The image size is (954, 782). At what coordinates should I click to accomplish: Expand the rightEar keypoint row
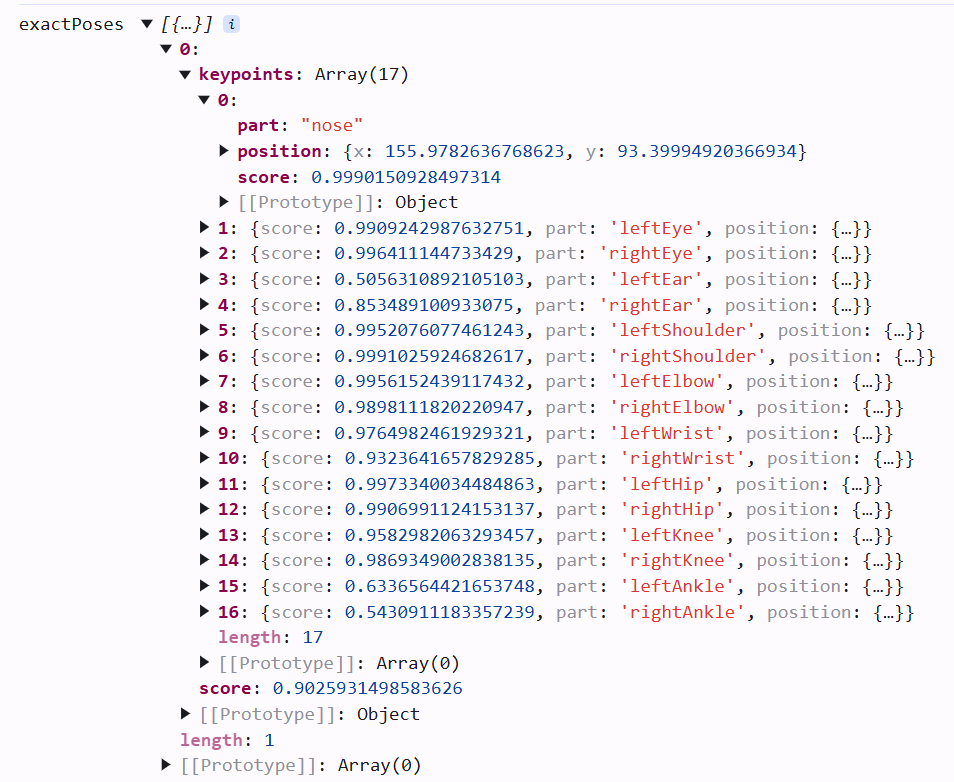click(x=205, y=305)
